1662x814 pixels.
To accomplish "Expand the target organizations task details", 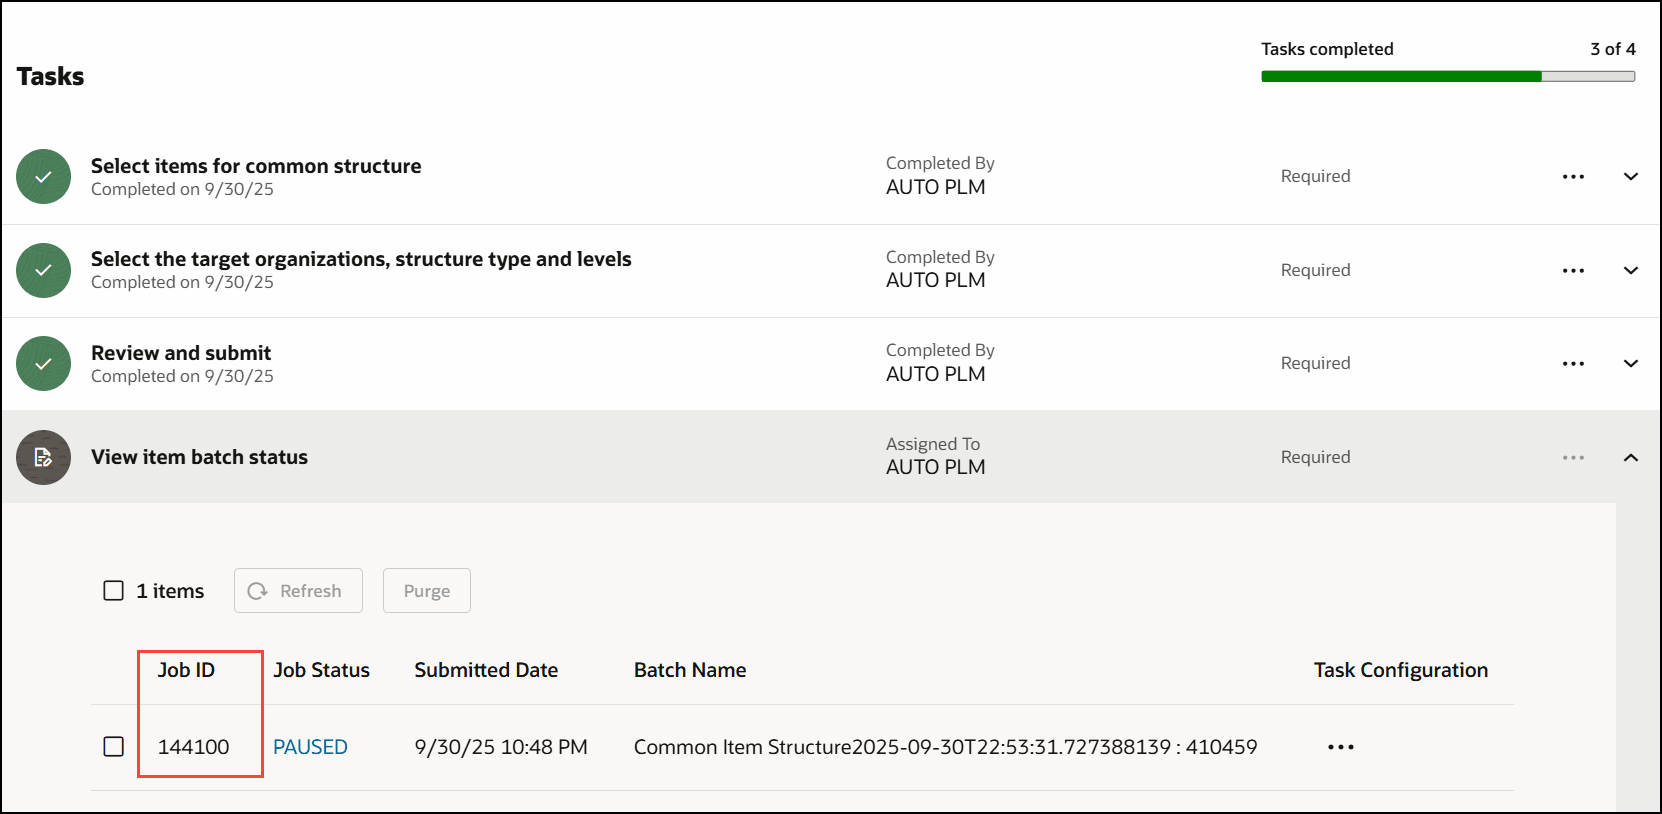I will (x=1630, y=270).
